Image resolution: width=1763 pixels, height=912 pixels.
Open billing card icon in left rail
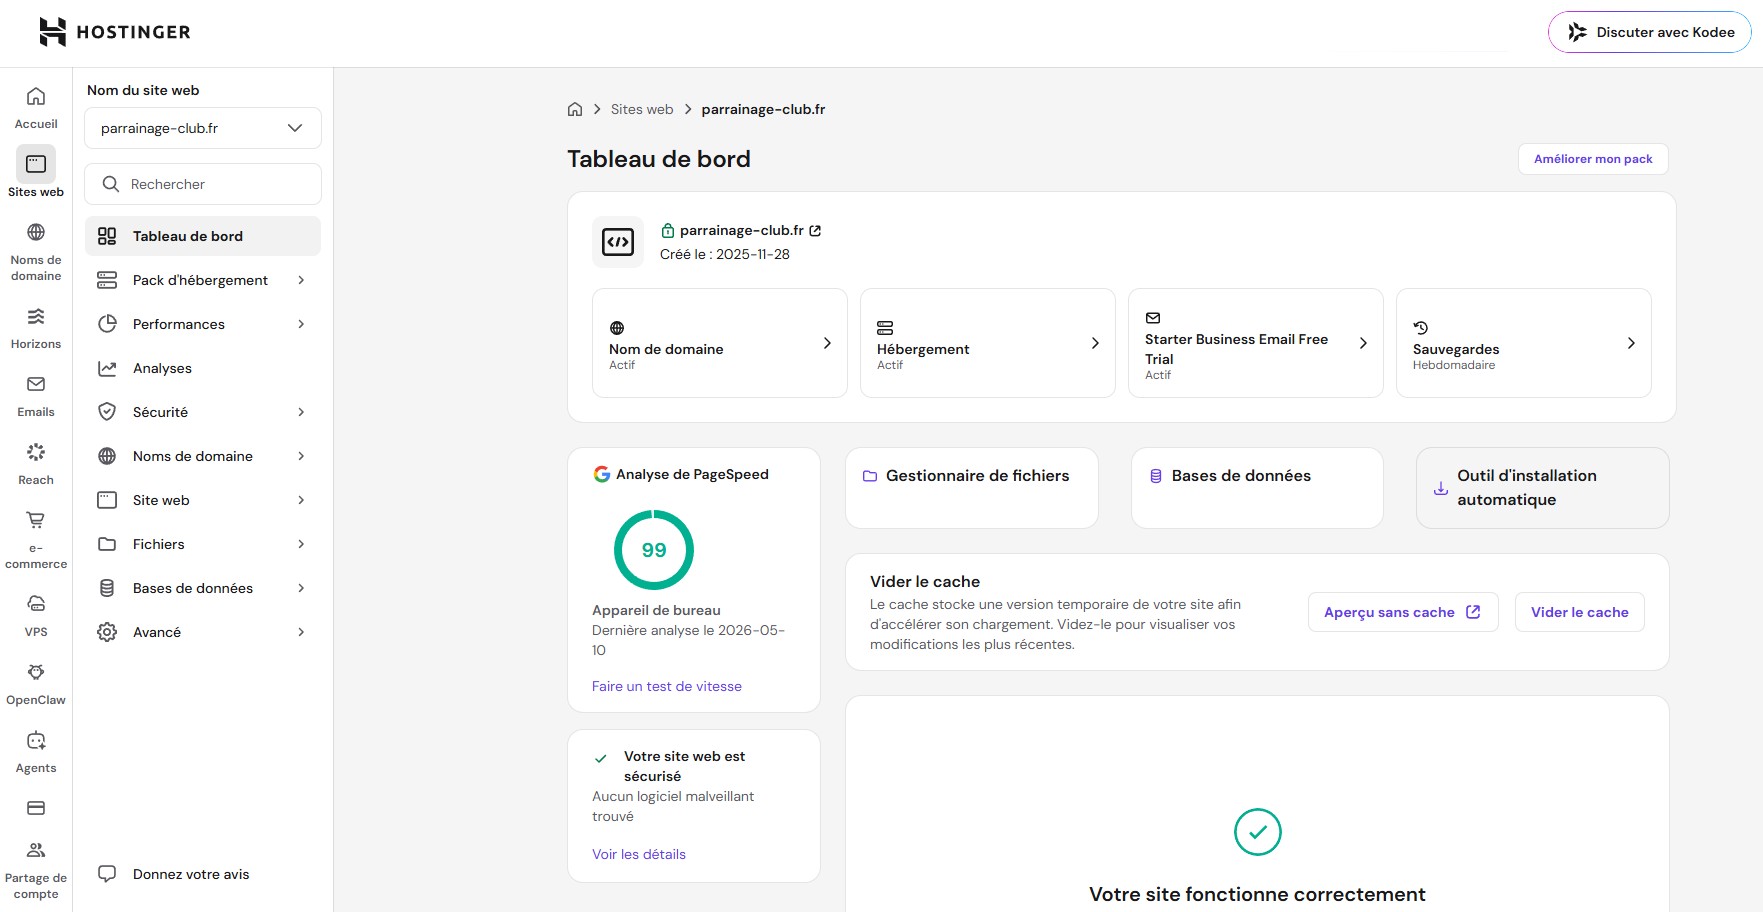click(36, 808)
